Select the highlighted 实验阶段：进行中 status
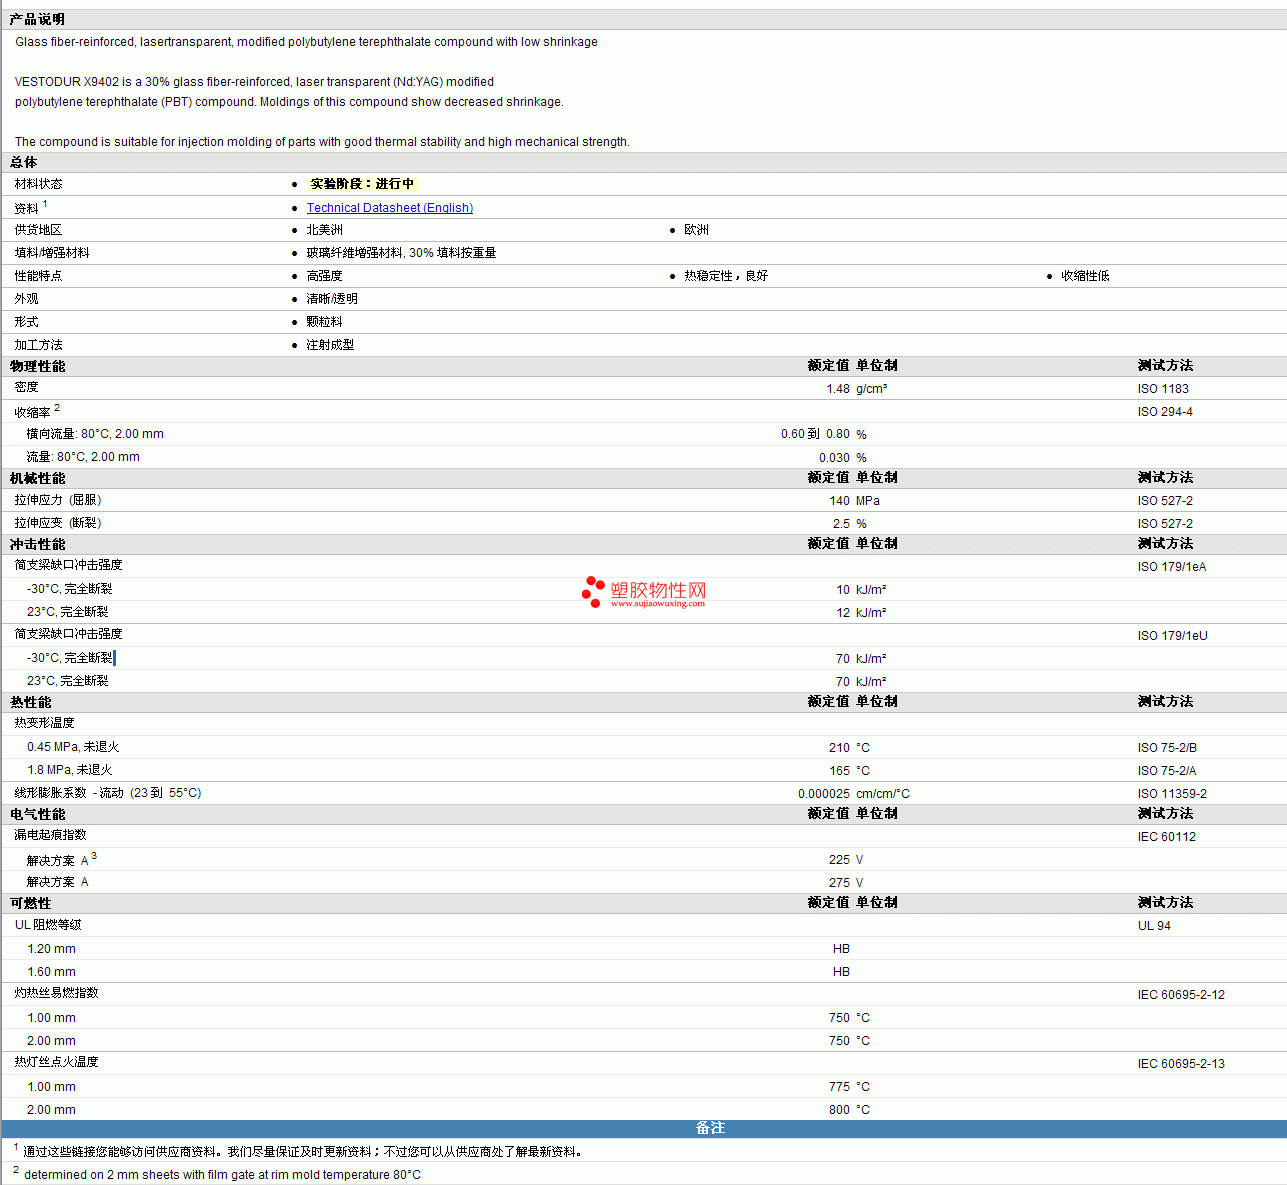This screenshot has height=1185, width=1287. click(x=361, y=184)
